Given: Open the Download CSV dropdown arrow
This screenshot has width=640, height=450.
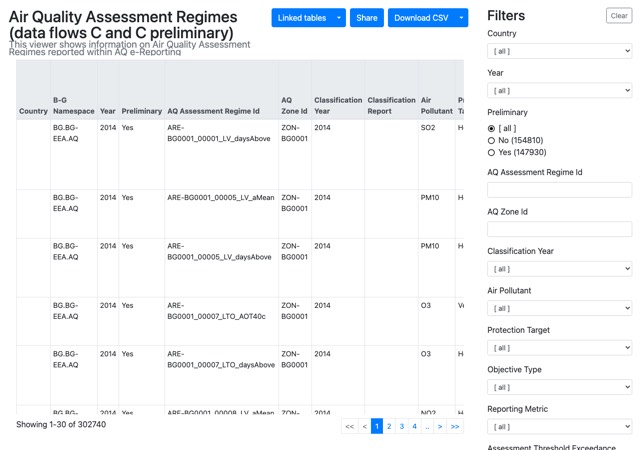Looking at the screenshot, I should 461,18.
